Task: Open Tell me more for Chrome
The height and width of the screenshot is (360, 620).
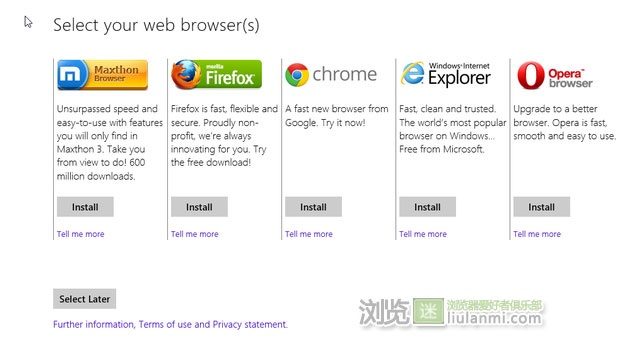Action: (309, 234)
